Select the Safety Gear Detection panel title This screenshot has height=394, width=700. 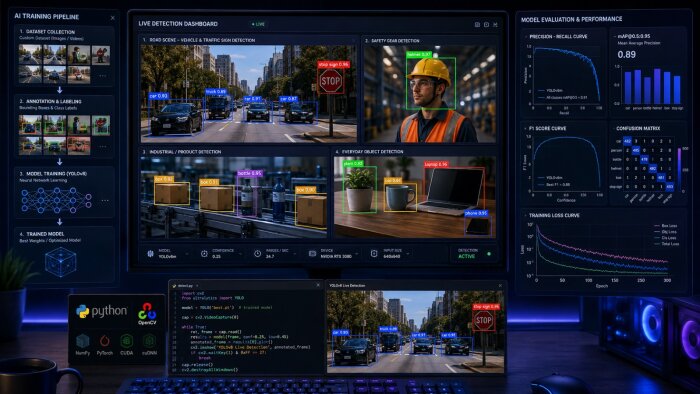pos(392,41)
